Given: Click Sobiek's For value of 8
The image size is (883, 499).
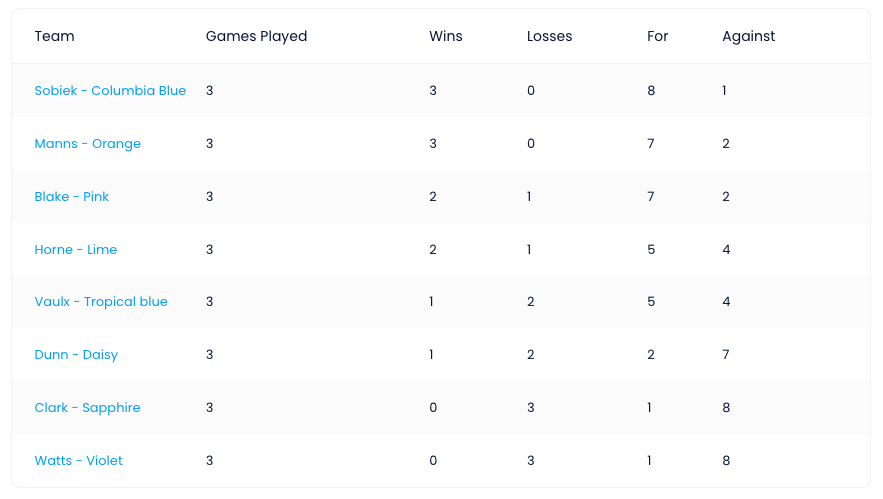Looking at the screenshot, I should click(x=651, y=91).
